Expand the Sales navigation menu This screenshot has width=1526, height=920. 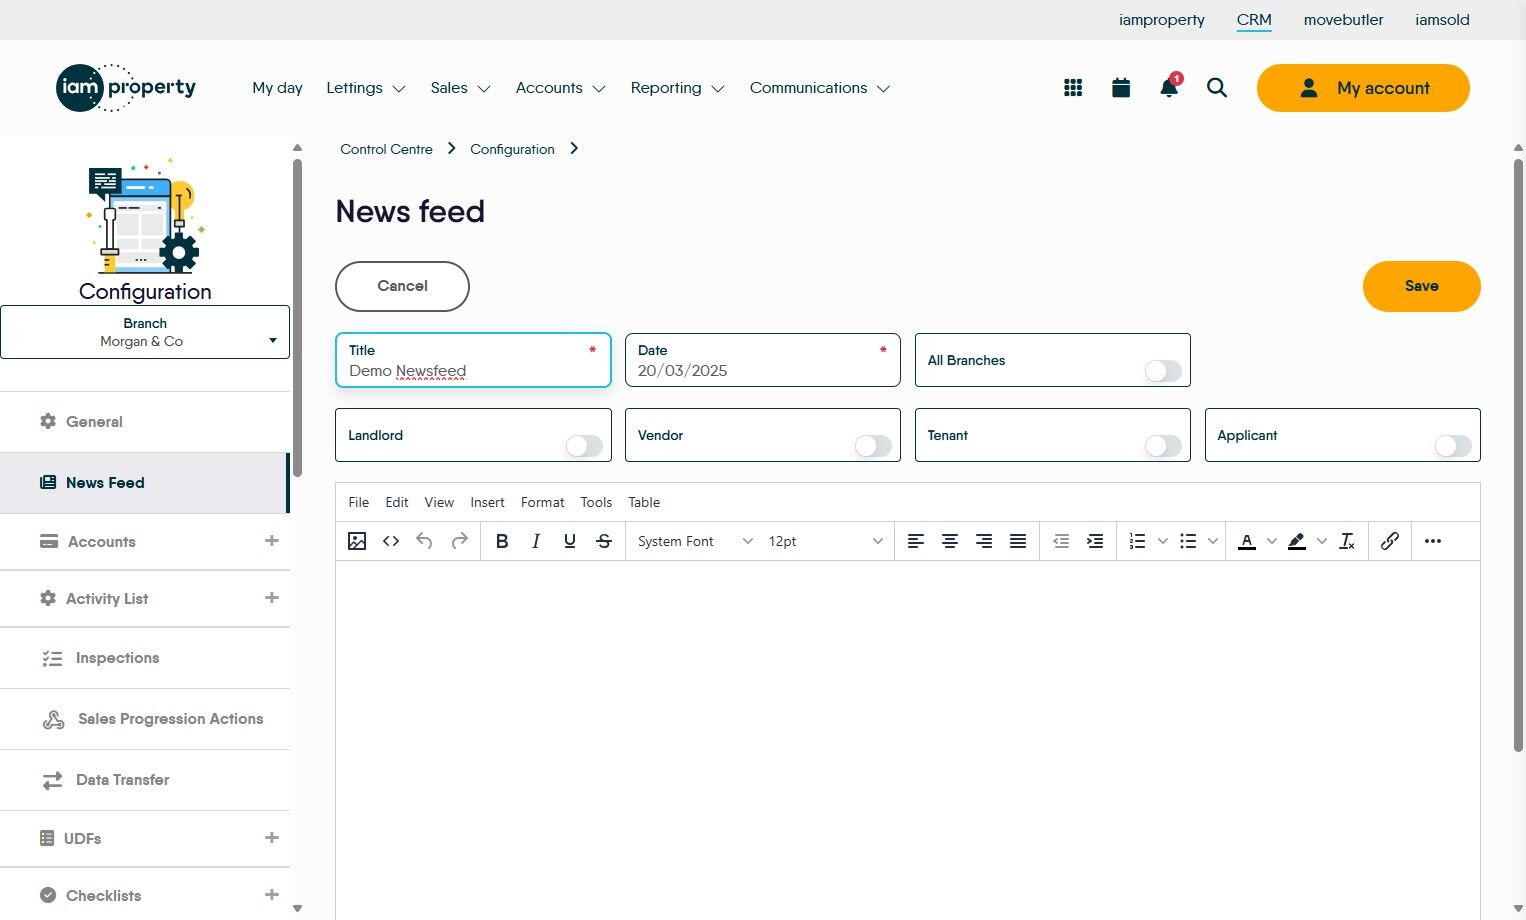460,88
